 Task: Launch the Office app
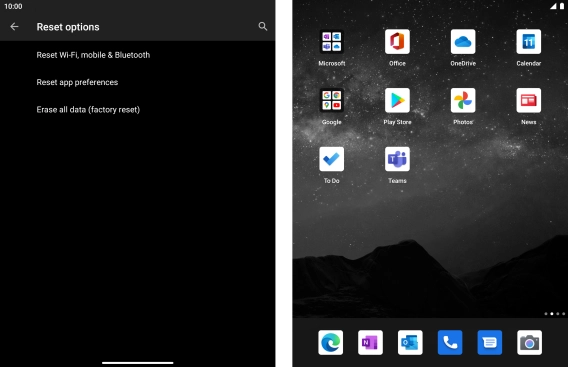click(397, 42)
